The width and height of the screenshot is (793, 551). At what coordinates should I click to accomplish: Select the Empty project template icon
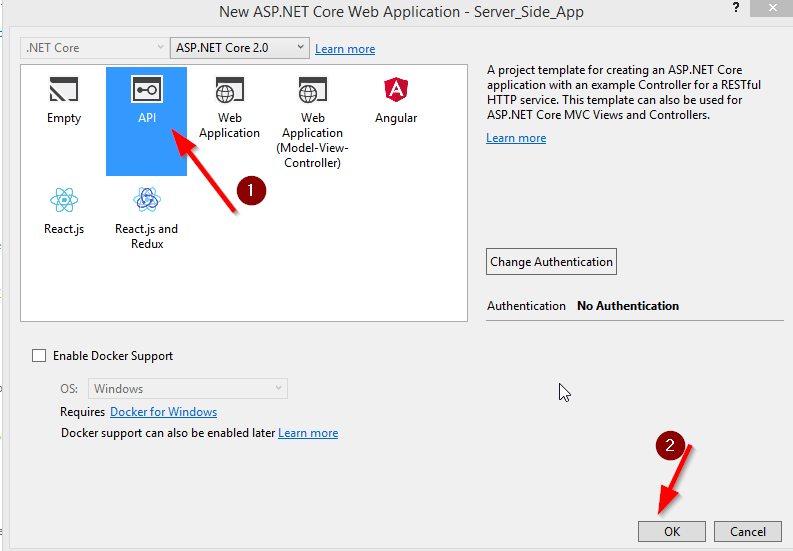tap(64, 90)
